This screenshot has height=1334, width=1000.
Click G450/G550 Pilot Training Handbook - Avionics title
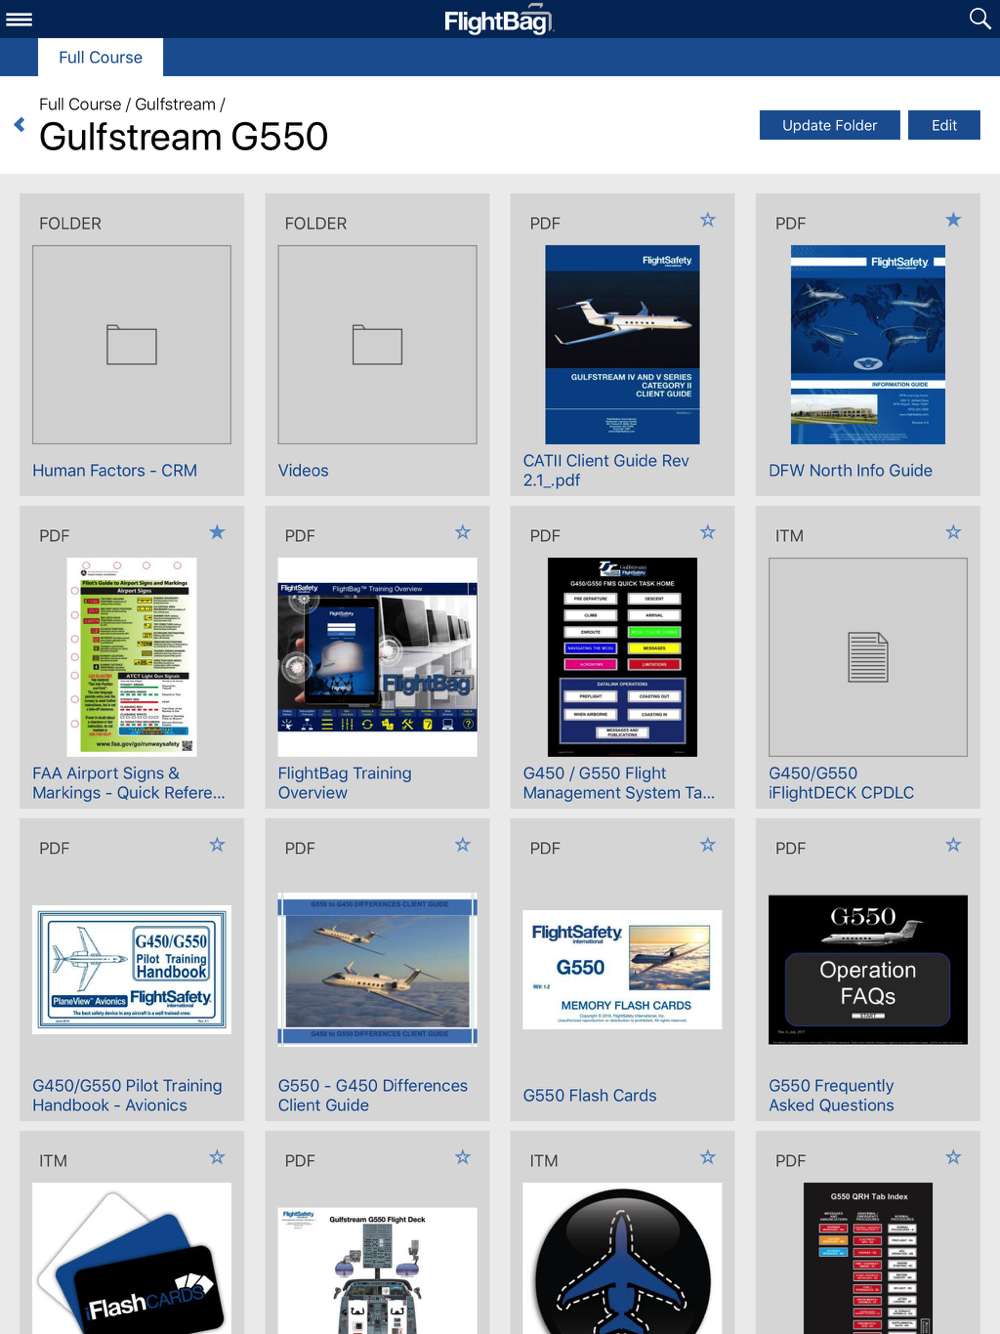tap(127, 1095)
